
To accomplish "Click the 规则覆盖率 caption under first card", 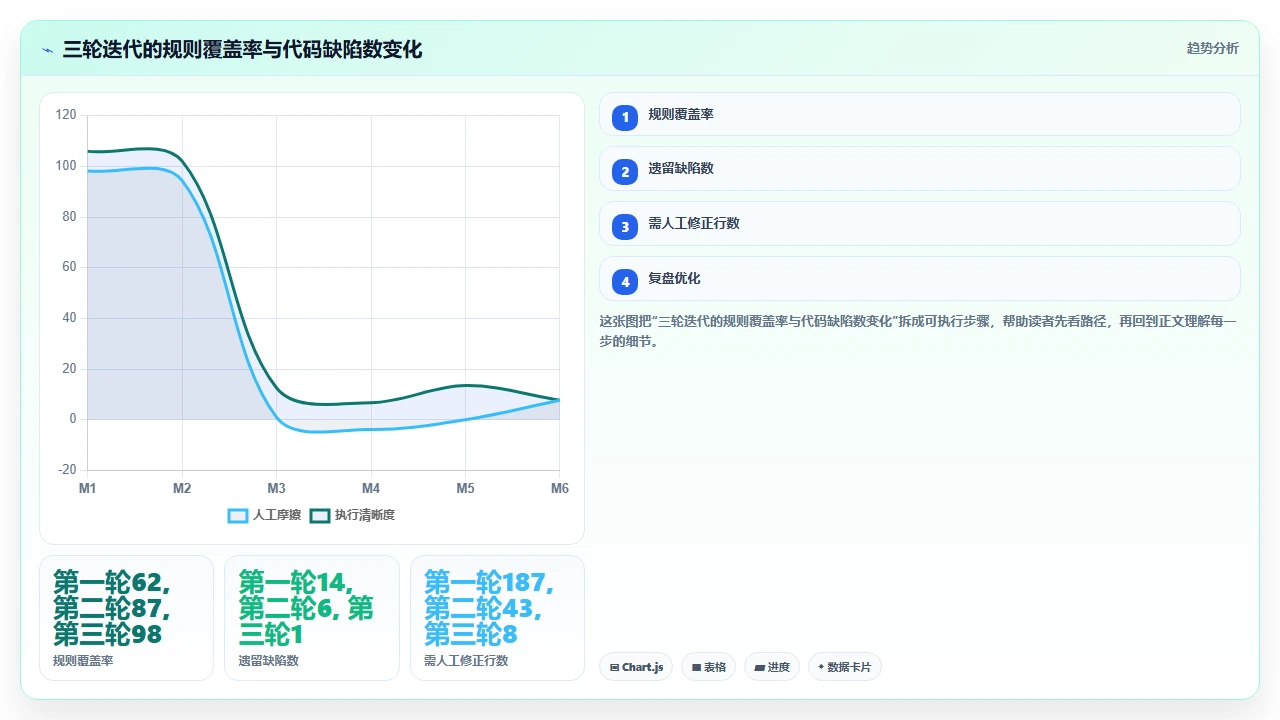I will pyautogui.click(x=83, y=661).
